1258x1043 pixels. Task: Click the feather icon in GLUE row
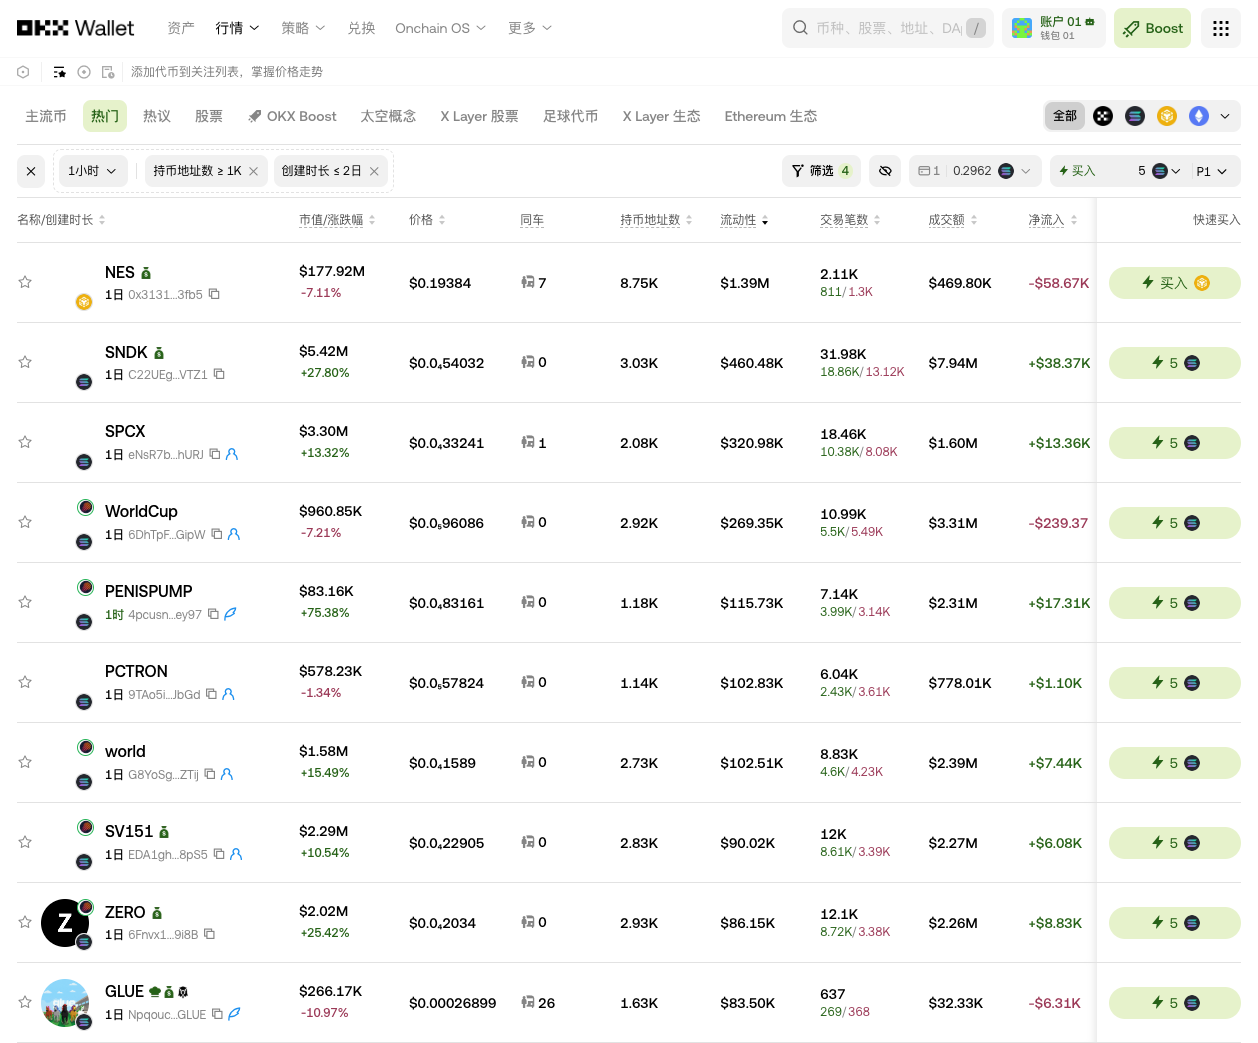[x=234, y=1014]
